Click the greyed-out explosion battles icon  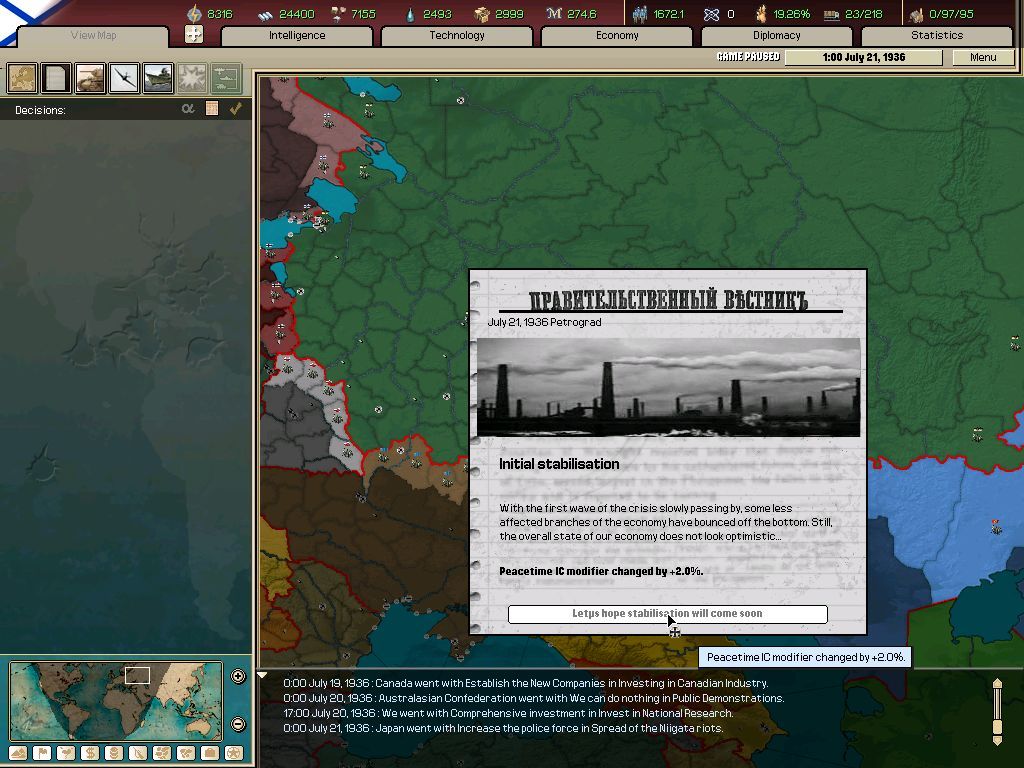click(192, 78)
